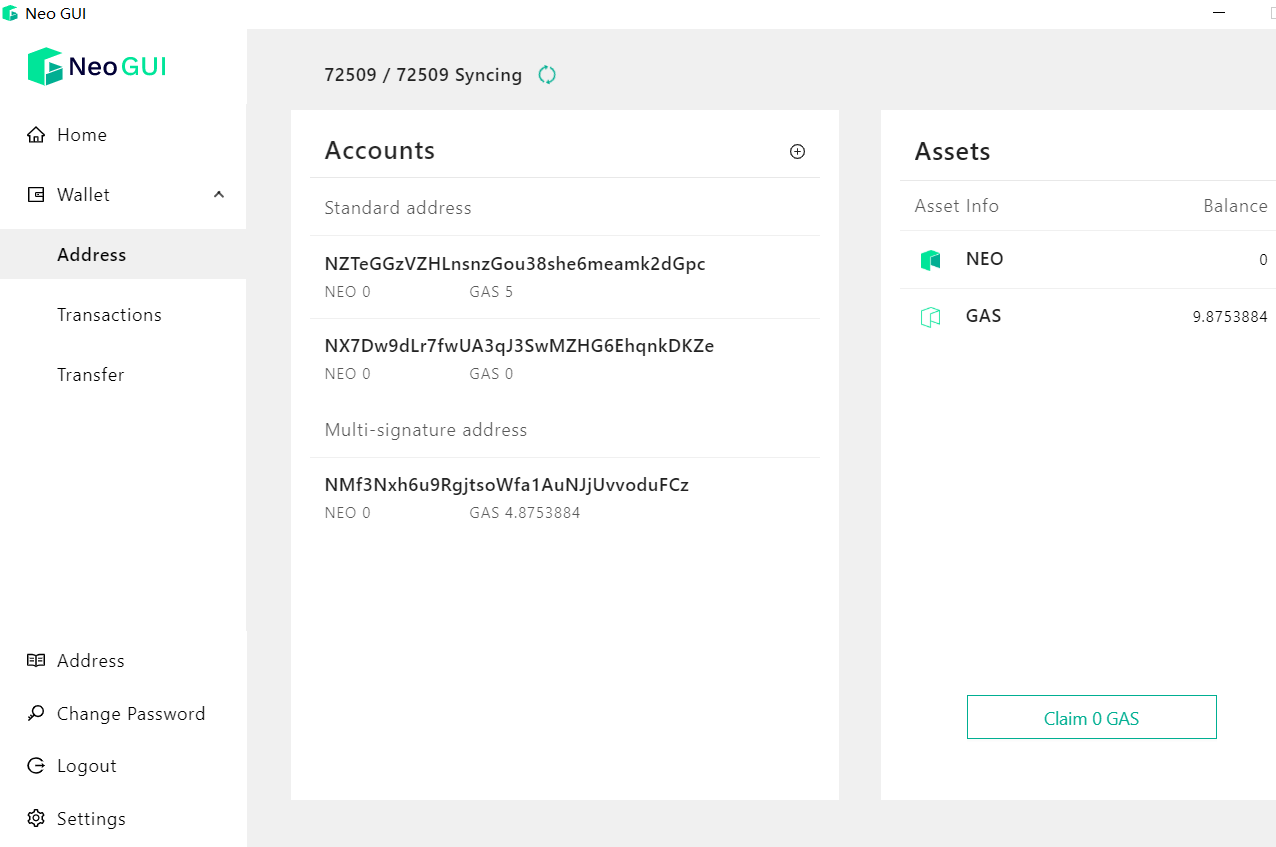
Task: Click the Settings gear icon
Action: point(36,819)
